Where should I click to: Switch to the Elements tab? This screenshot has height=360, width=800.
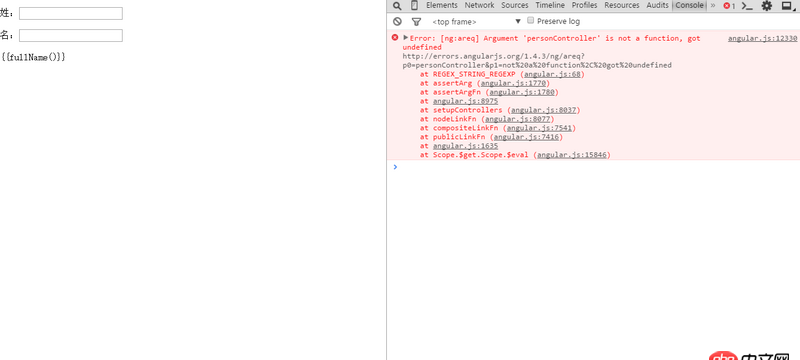442,5
